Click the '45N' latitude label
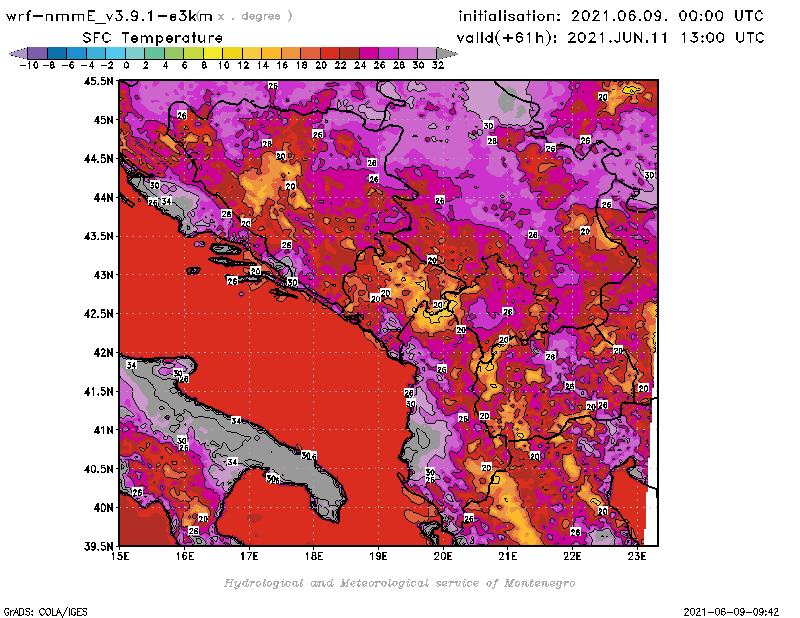 point(104,120)
